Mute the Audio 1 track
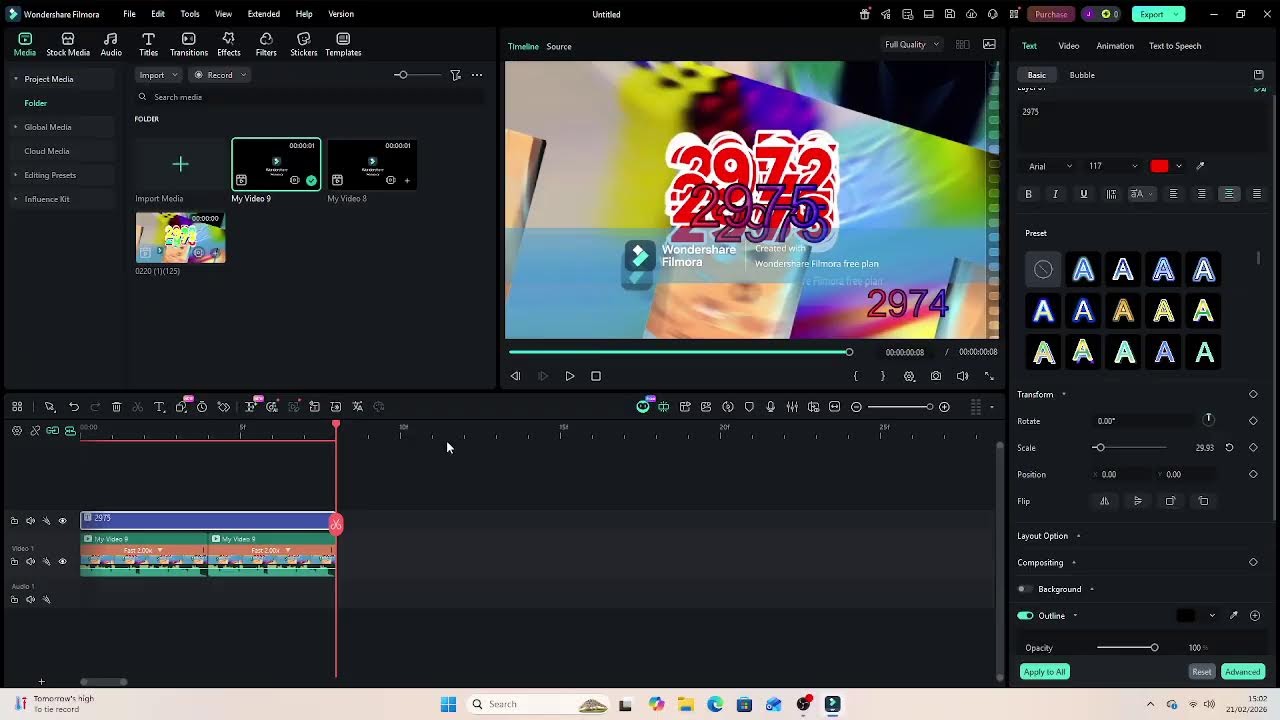Image resolution: width=1280 pixels, height=720 pixels. point(30,600)
